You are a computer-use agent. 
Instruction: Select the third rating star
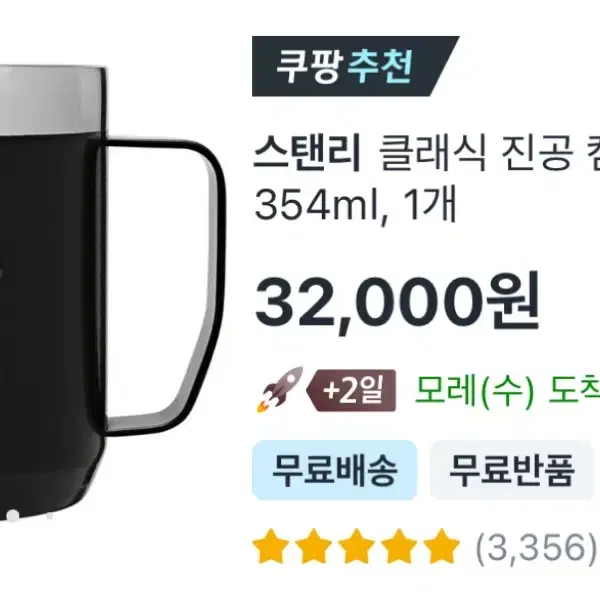pos(356,546)
